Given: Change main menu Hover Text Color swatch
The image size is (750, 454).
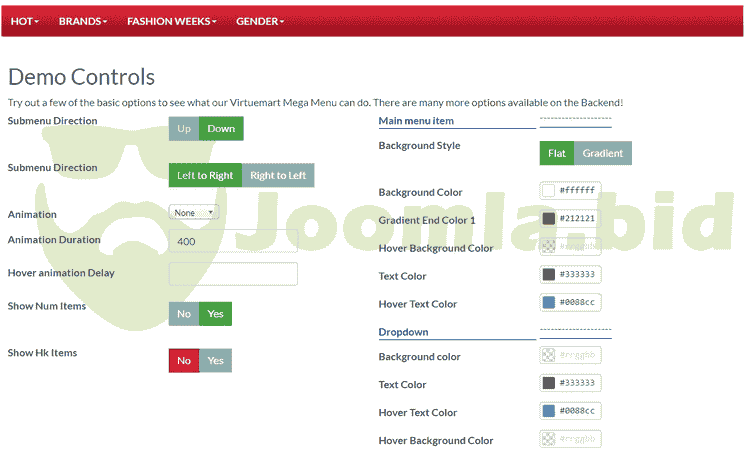Looking at the screenshot, I should point(548,302).
